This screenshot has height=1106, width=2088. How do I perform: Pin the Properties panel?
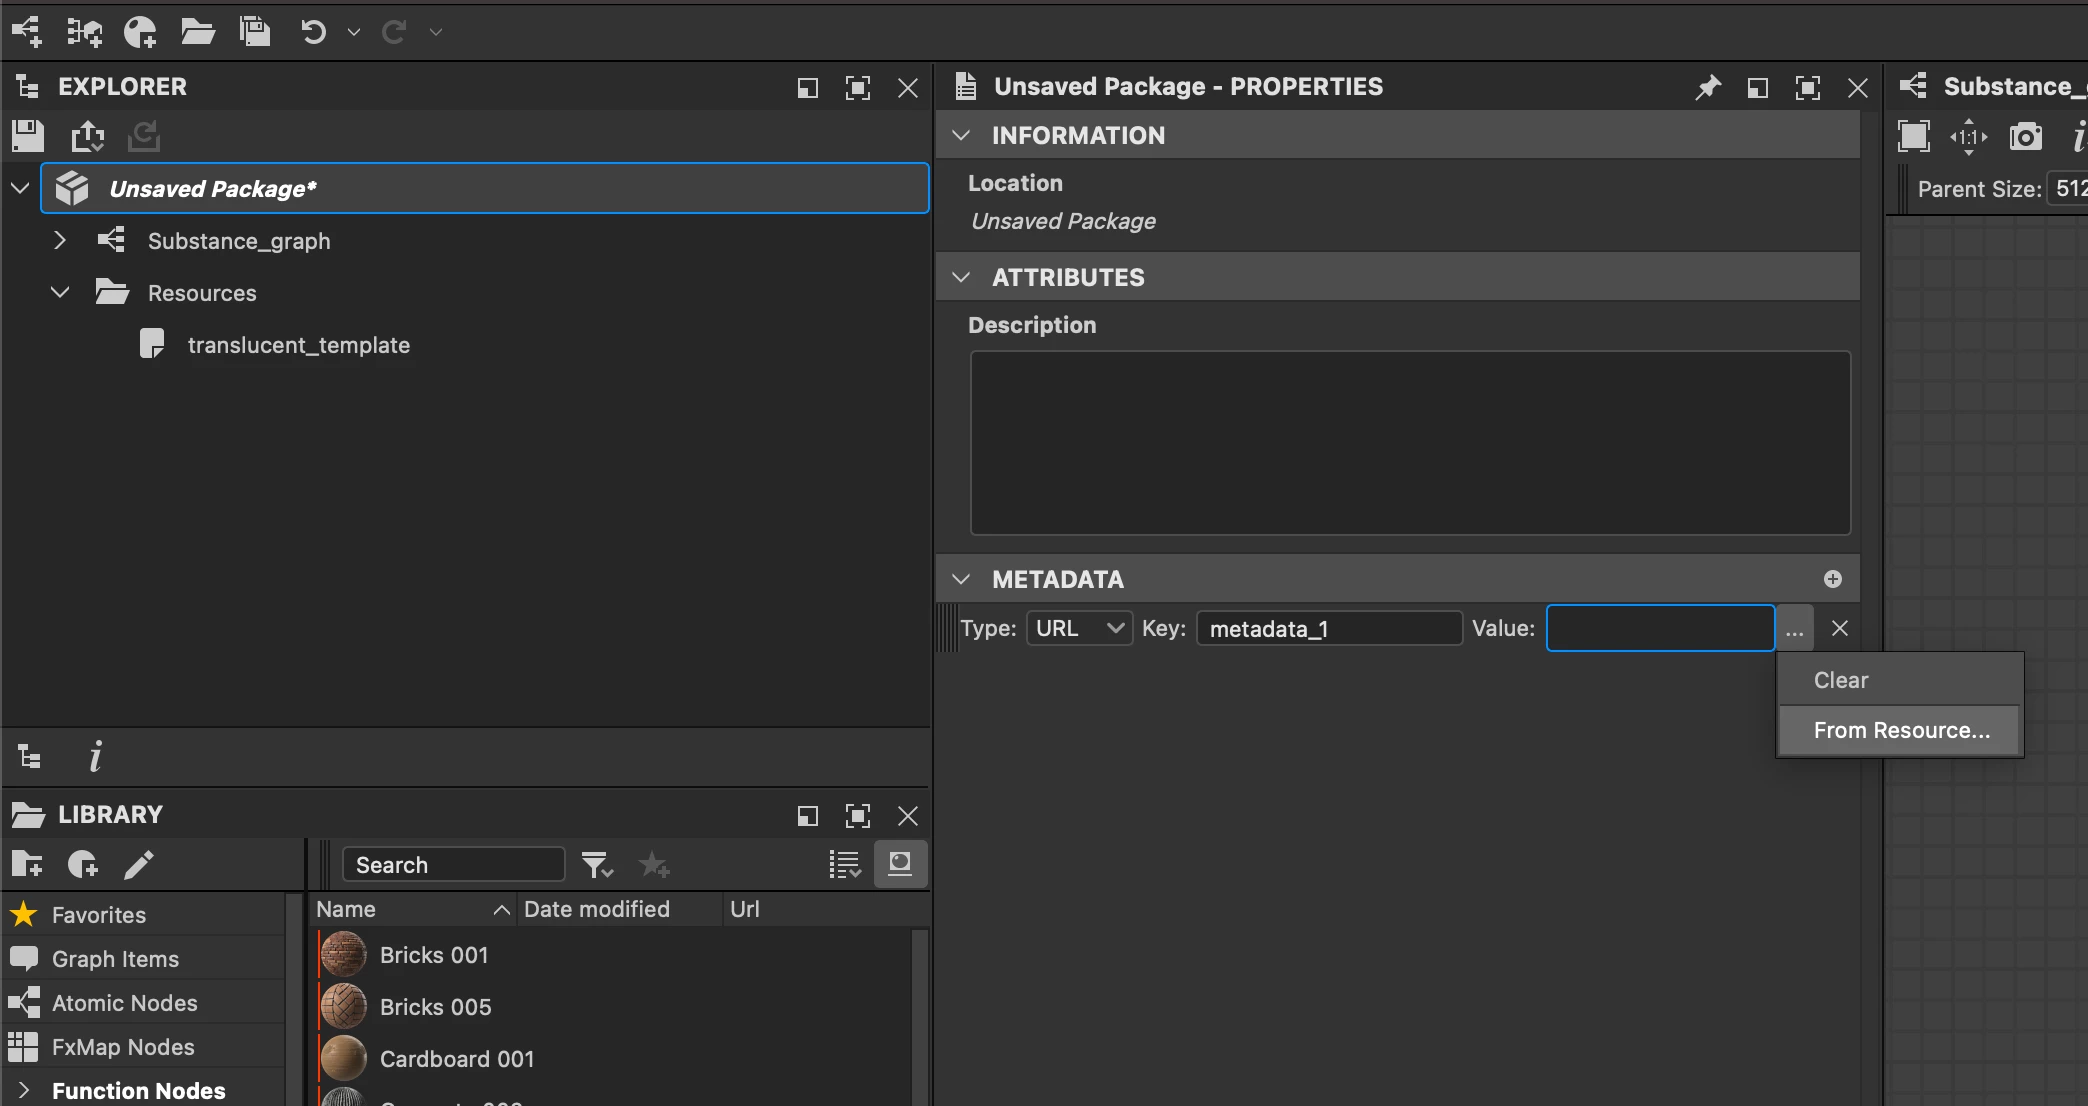(1708, 88)
